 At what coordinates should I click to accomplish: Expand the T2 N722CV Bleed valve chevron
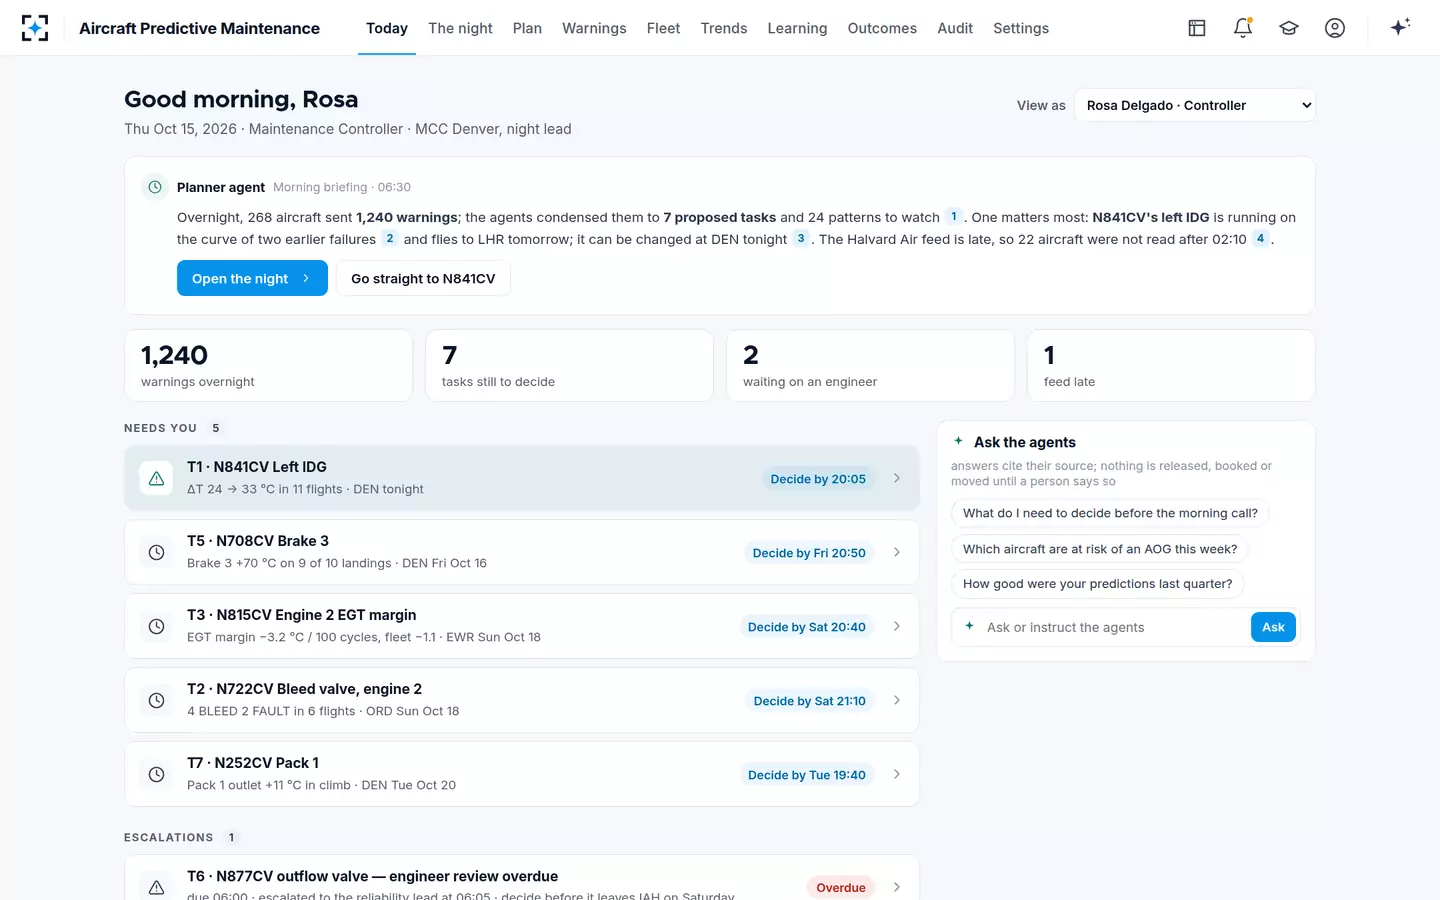click(897, 701)
